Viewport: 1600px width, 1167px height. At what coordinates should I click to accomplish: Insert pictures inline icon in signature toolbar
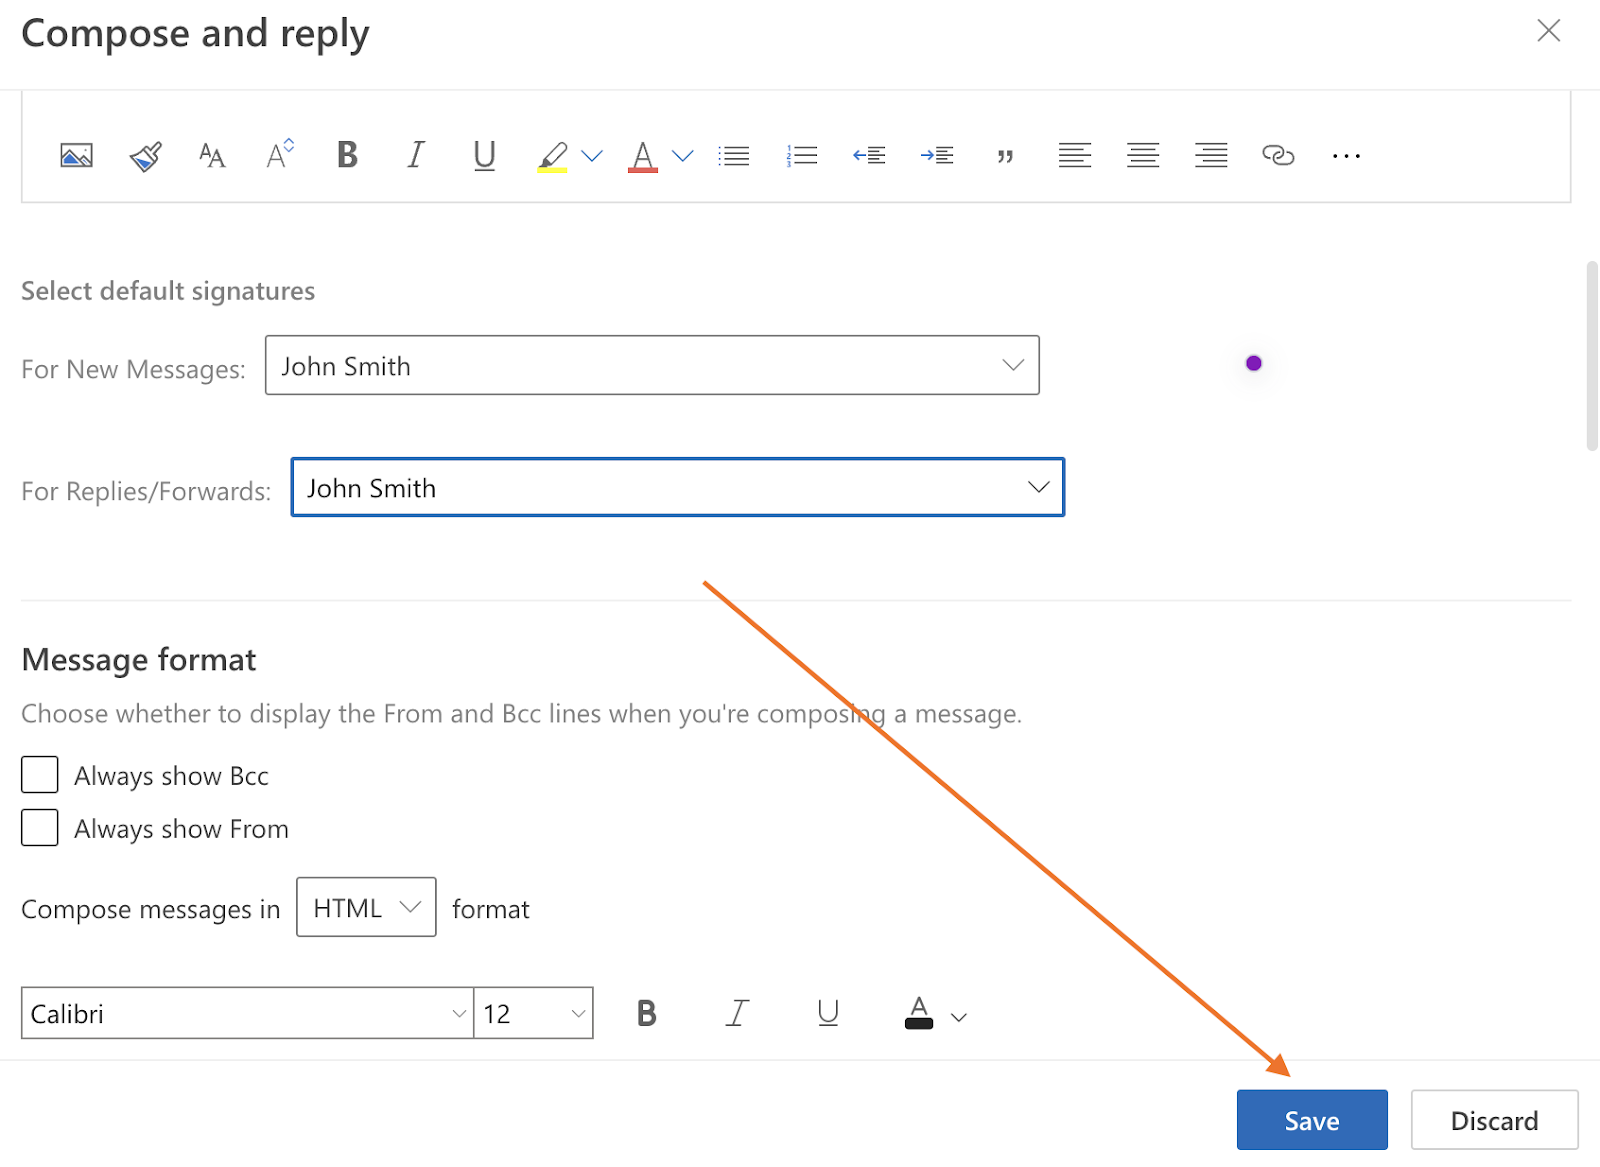(76, 156)
